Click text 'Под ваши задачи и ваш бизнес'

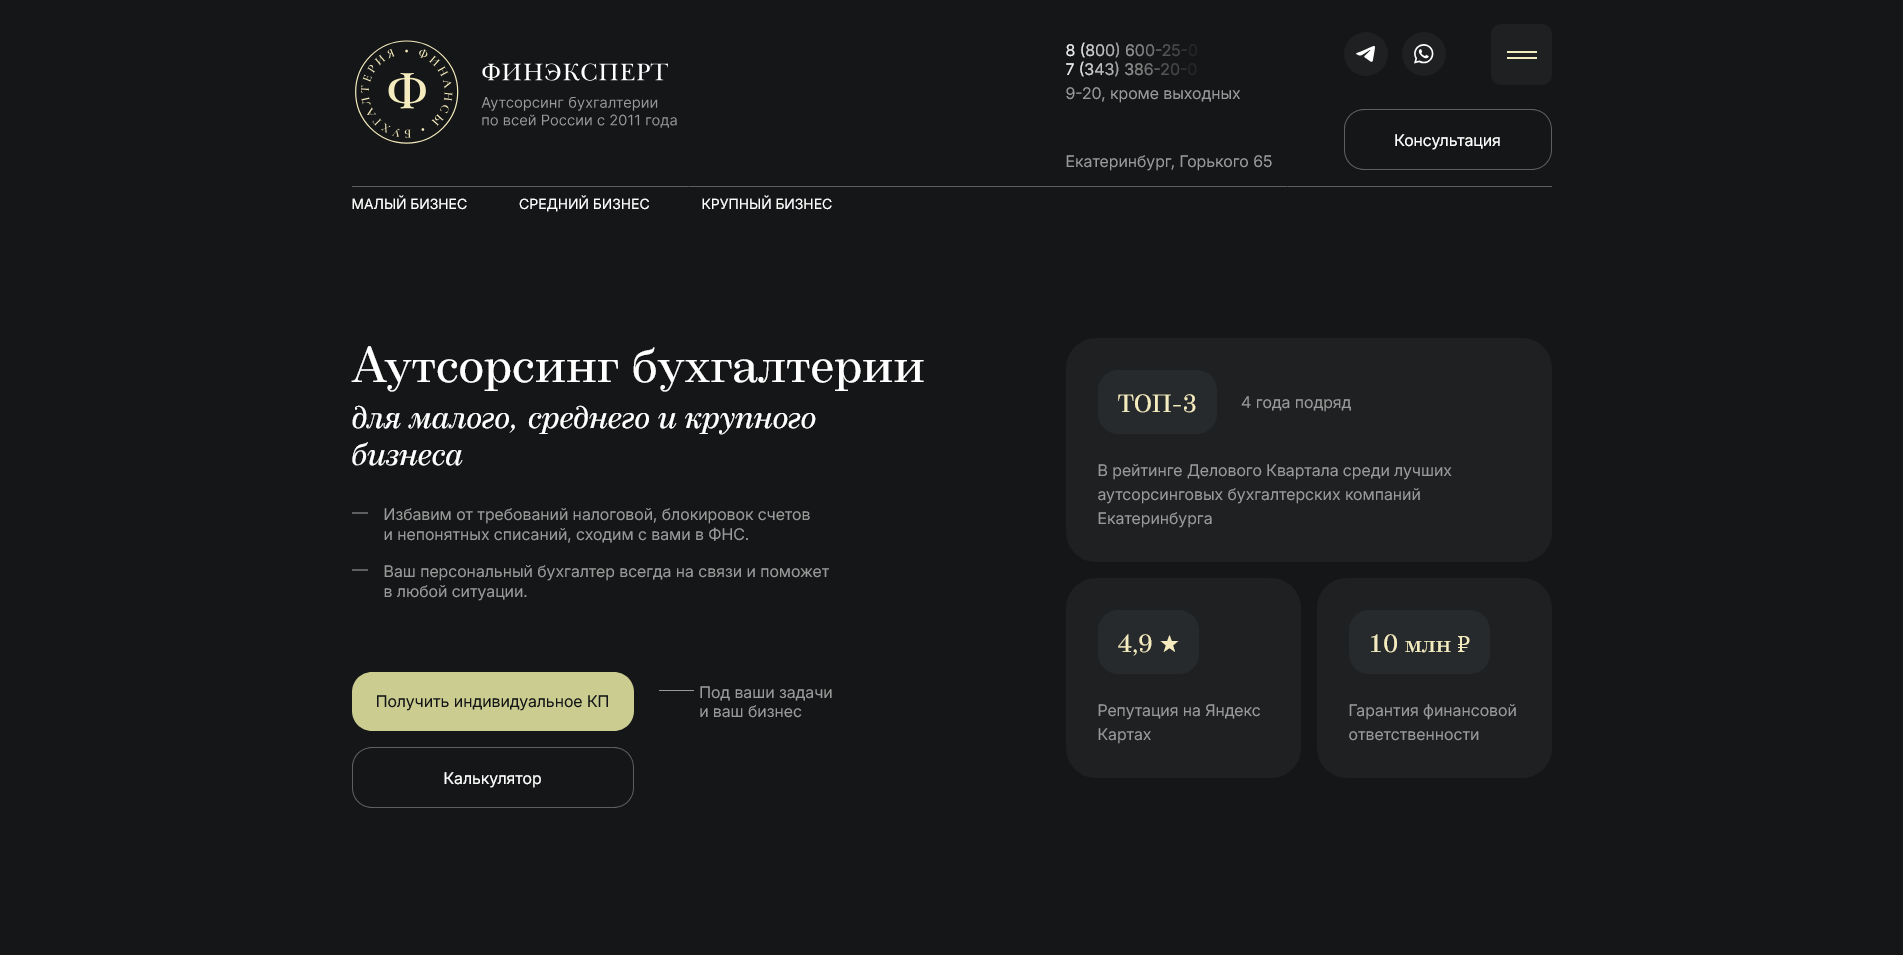pos(765,702)
